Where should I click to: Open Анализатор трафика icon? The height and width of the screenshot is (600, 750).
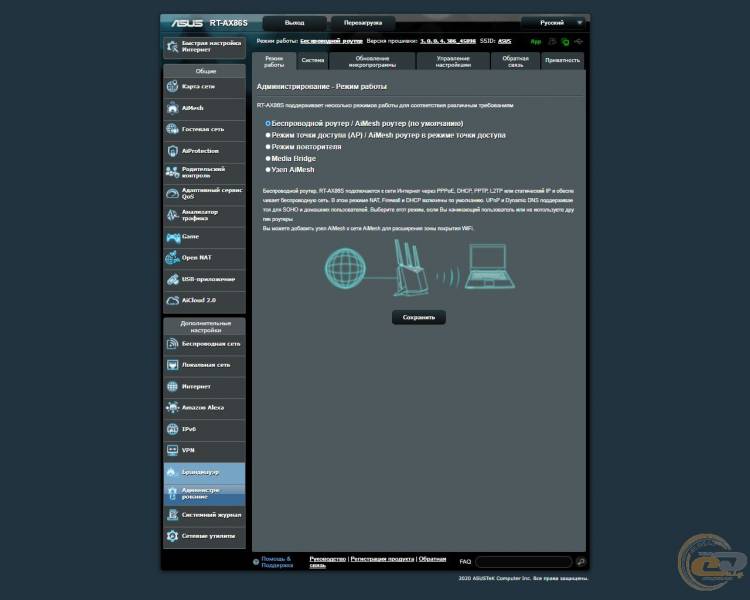point(172,215)
